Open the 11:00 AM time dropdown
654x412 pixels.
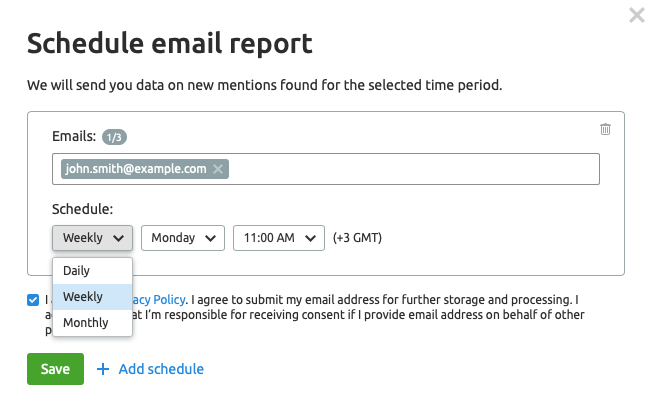point(279,238)
